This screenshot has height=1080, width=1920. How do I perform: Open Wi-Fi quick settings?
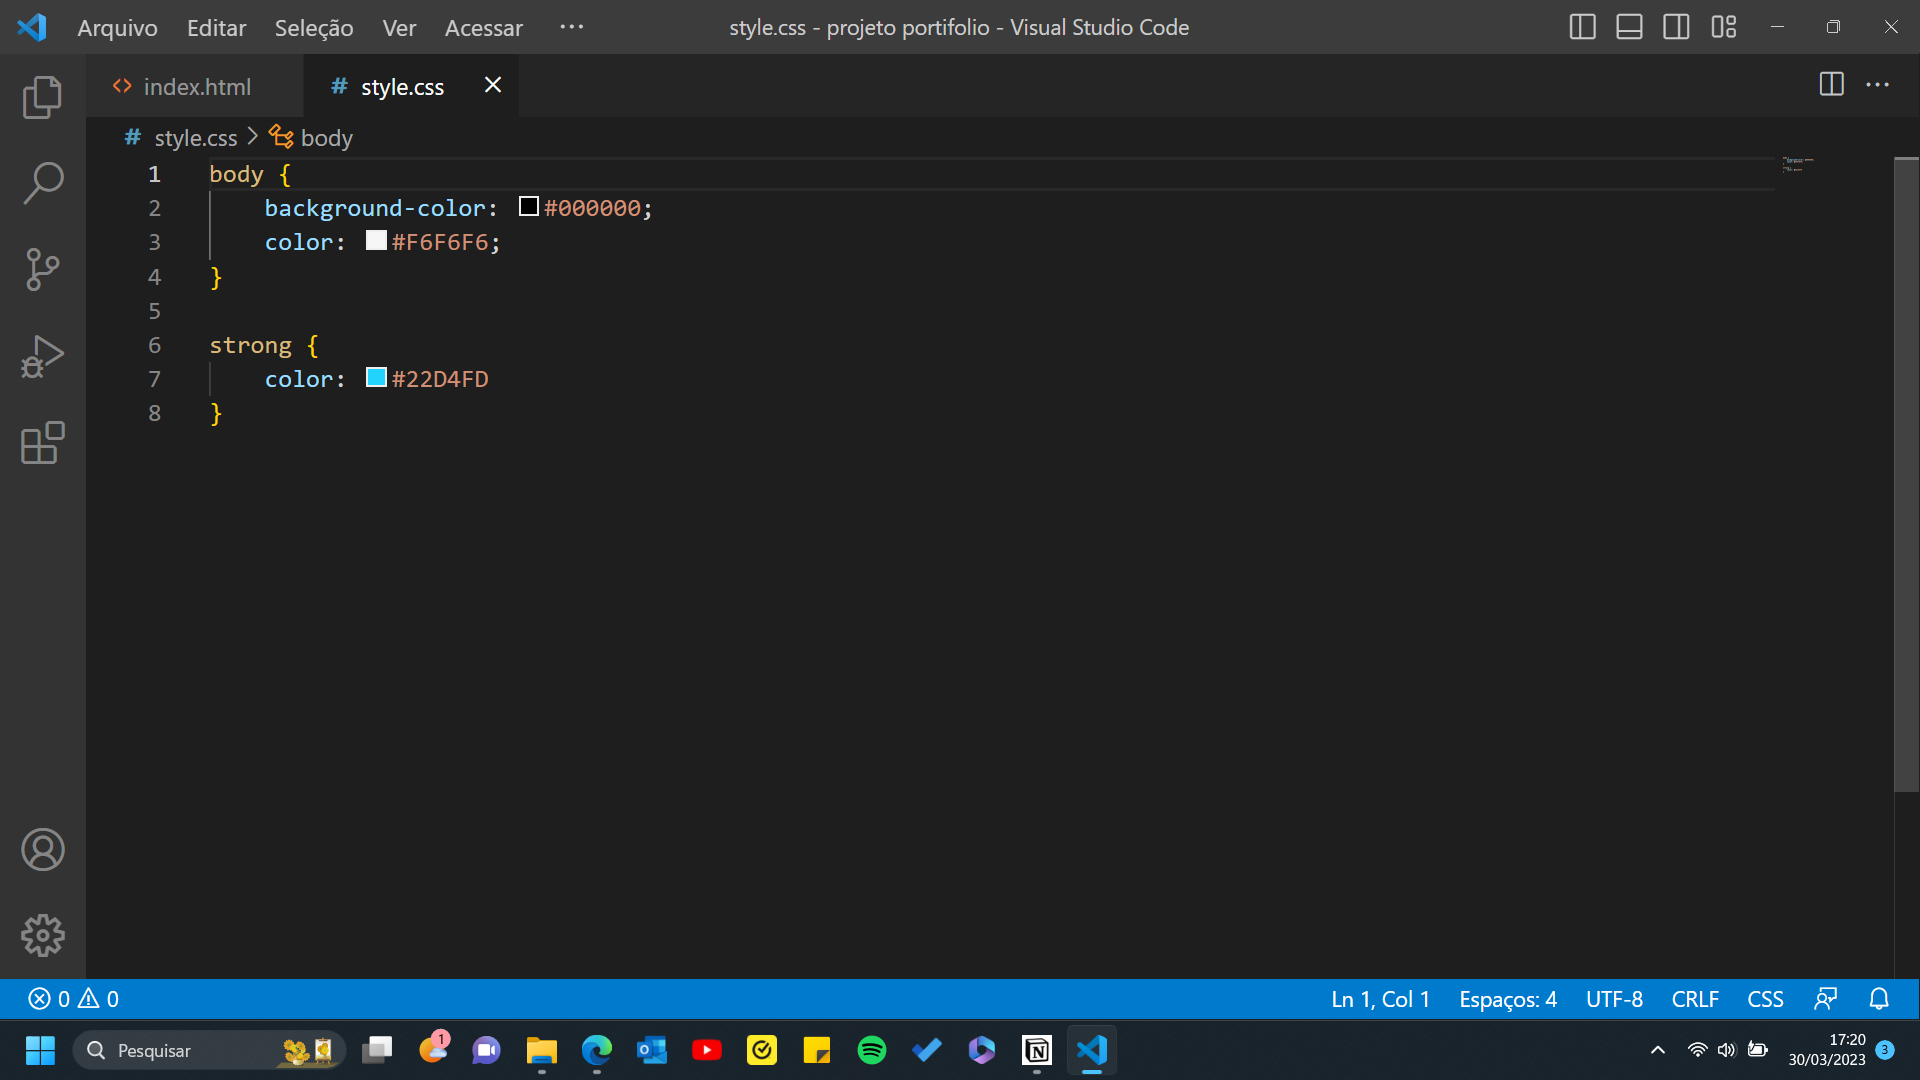coord(1697,1050)
